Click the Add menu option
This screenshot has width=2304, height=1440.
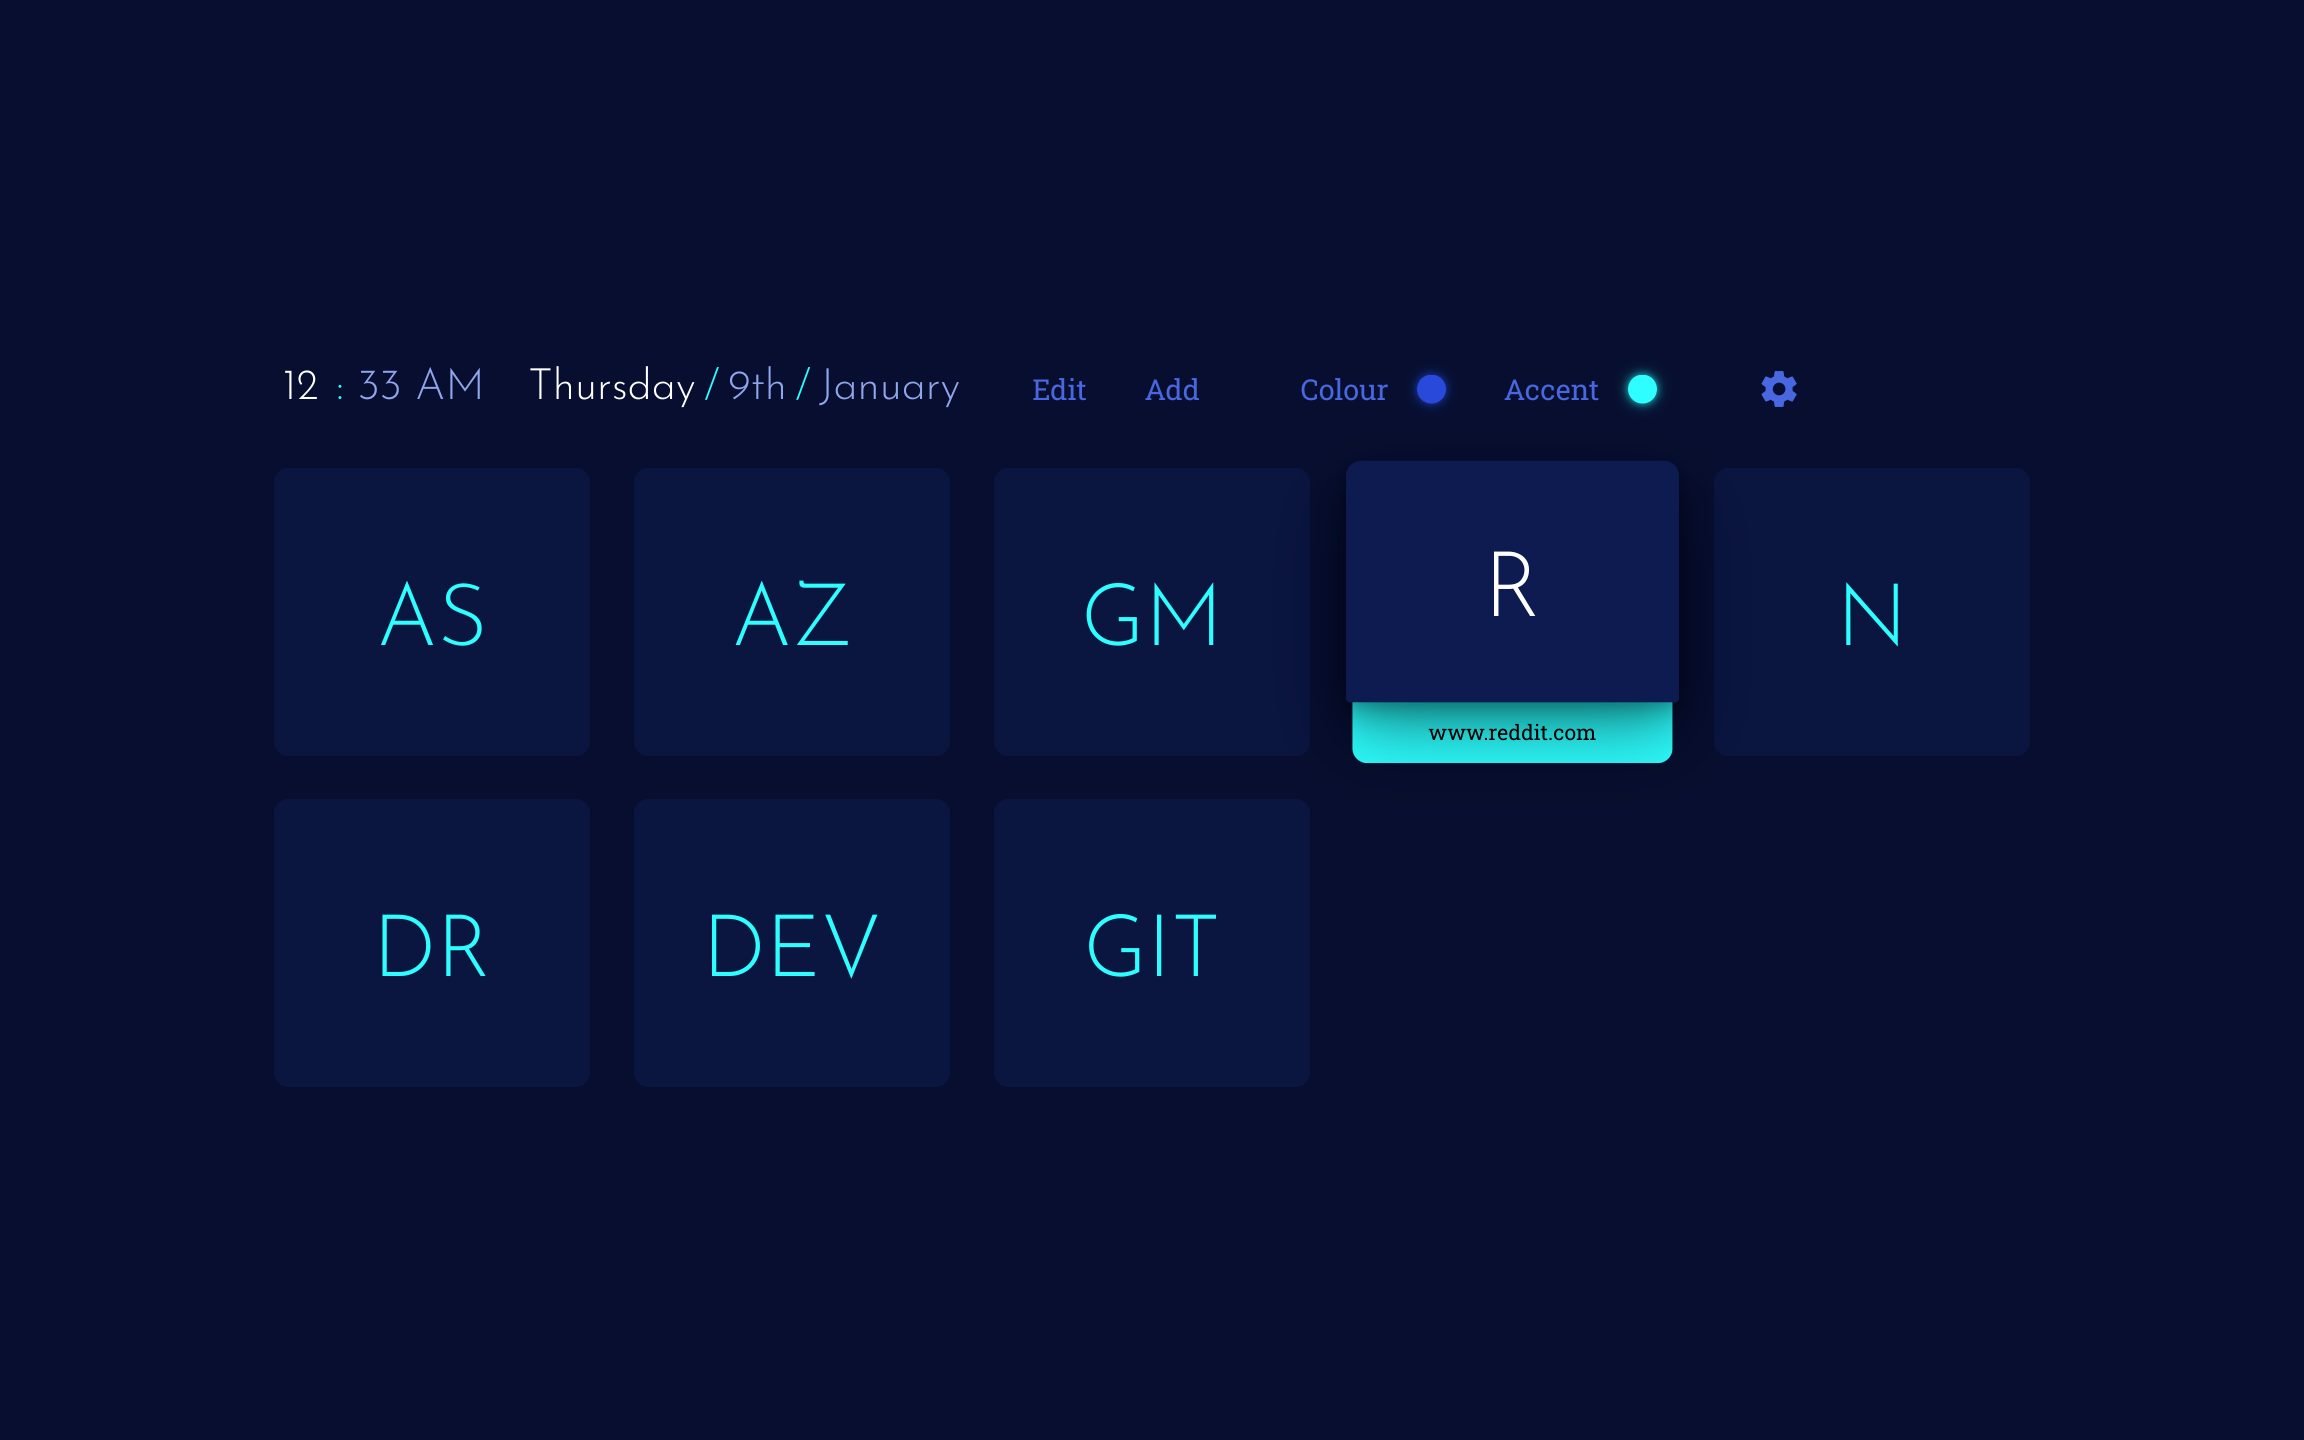tap(1173, 388)
